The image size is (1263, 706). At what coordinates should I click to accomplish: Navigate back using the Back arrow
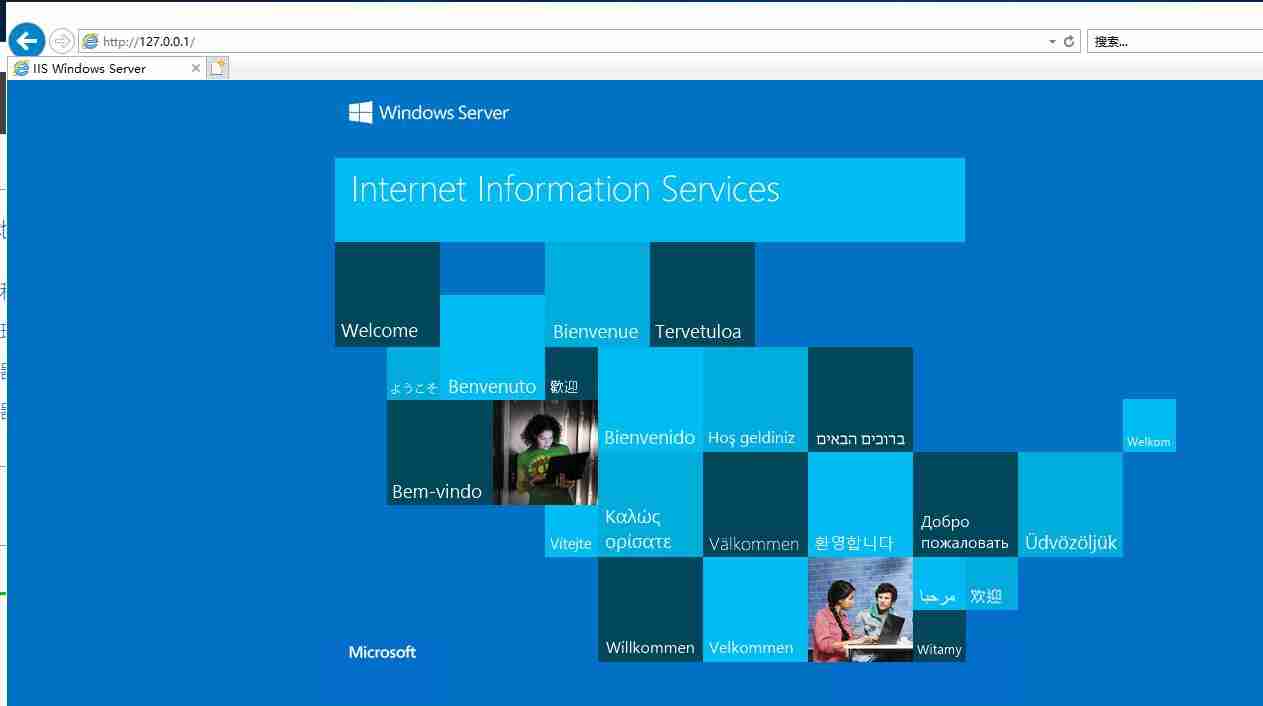pos(25,40)
